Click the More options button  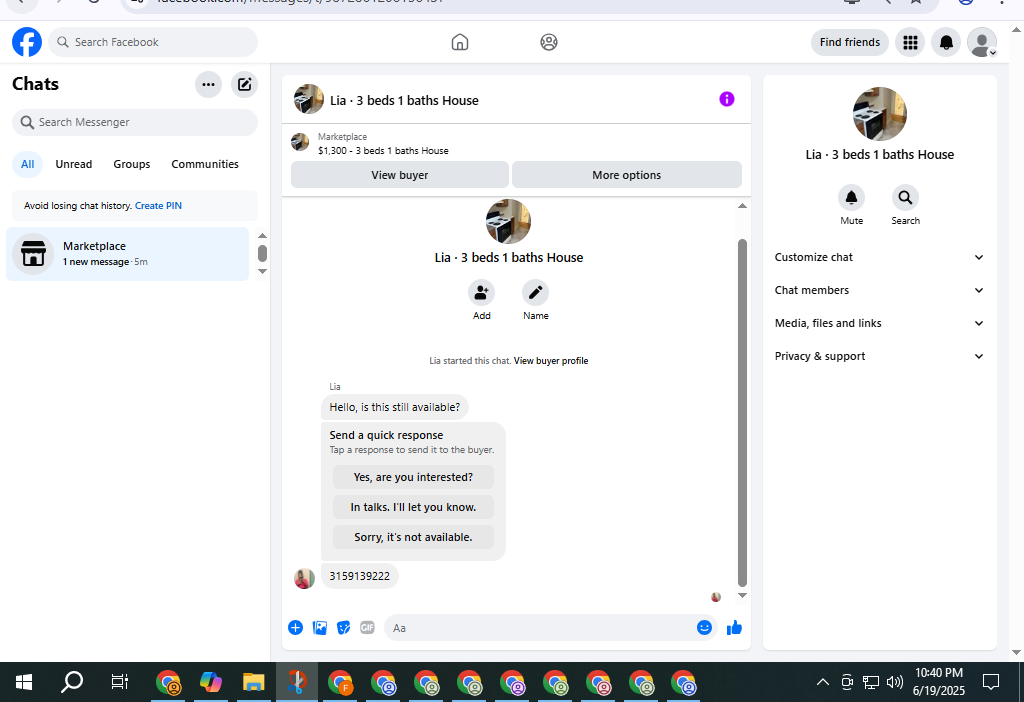click(626, 175)
